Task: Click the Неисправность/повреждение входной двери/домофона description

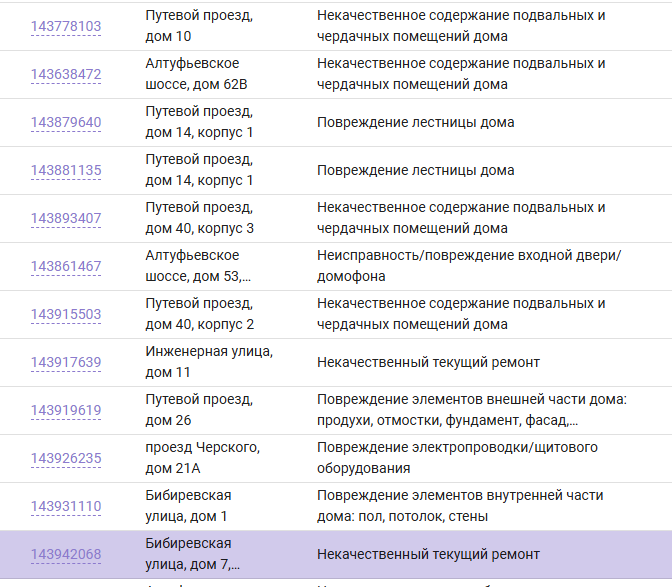Action: (x=469, y=267)
